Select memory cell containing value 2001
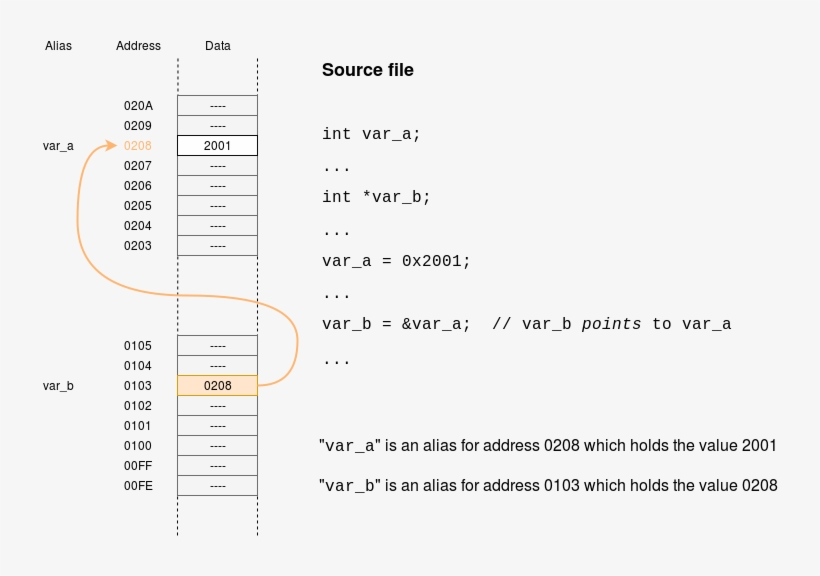820x576 pixels. point(217,145)
